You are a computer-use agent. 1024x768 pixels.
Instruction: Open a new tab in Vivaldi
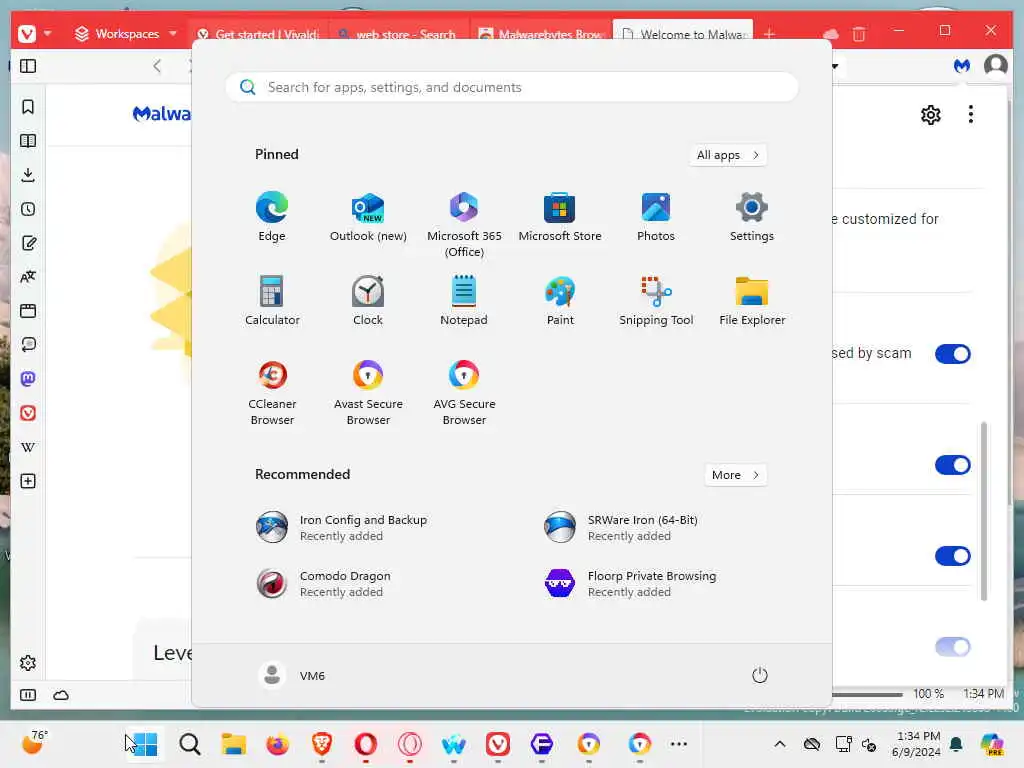(x=769, y=33)
